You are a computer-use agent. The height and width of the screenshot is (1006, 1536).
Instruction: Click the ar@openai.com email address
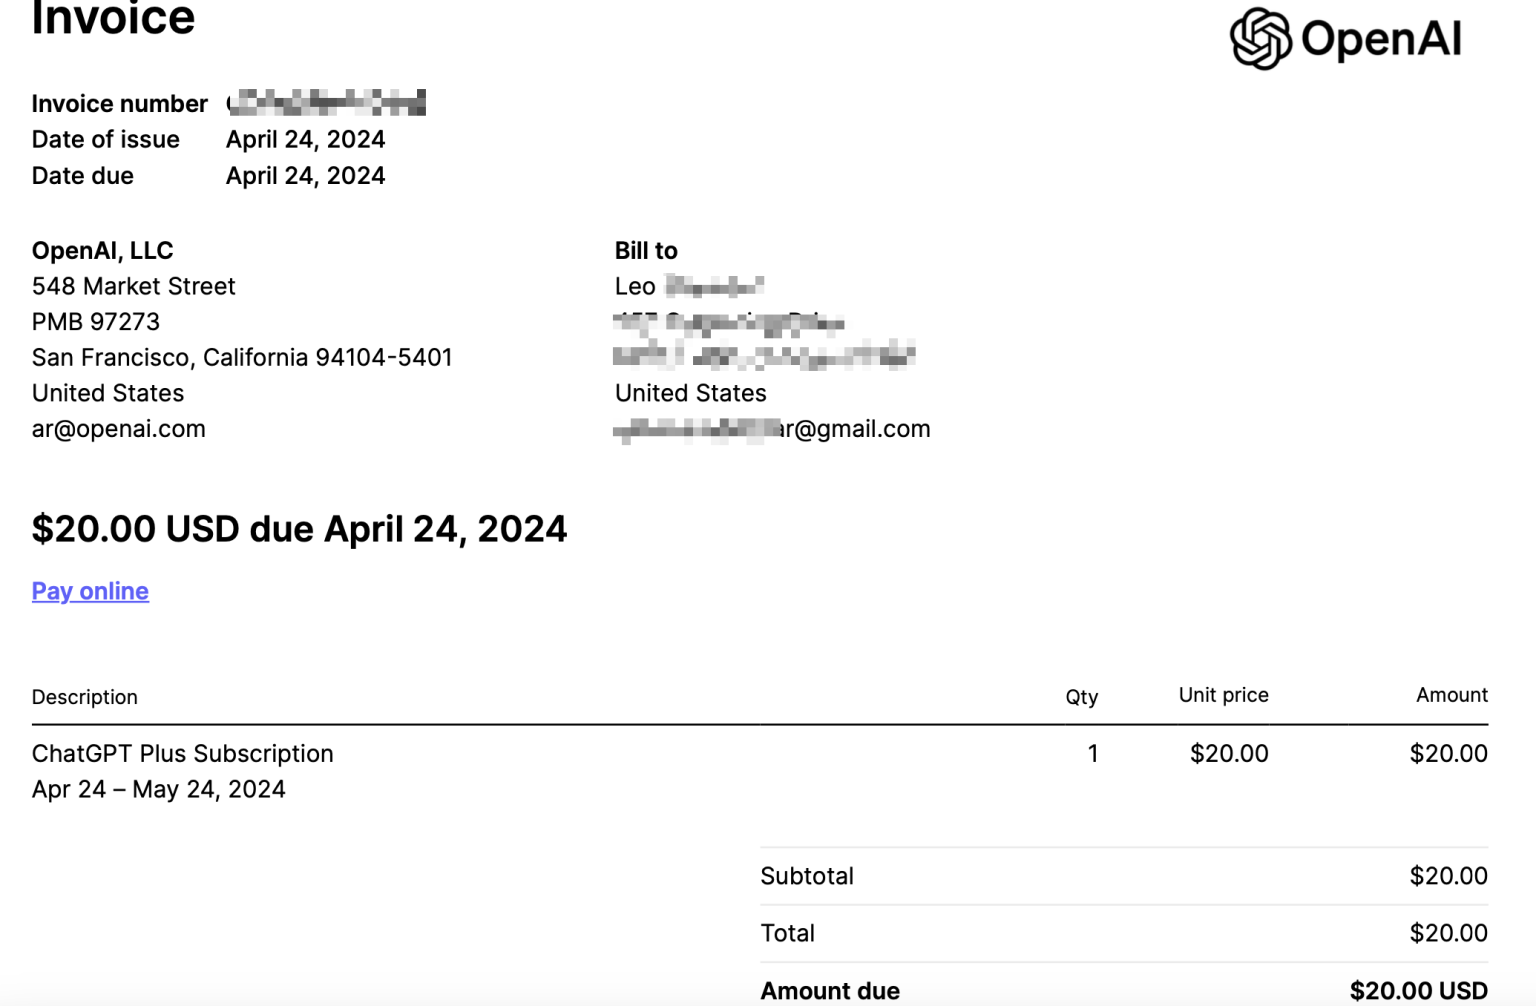pos(118,429)
